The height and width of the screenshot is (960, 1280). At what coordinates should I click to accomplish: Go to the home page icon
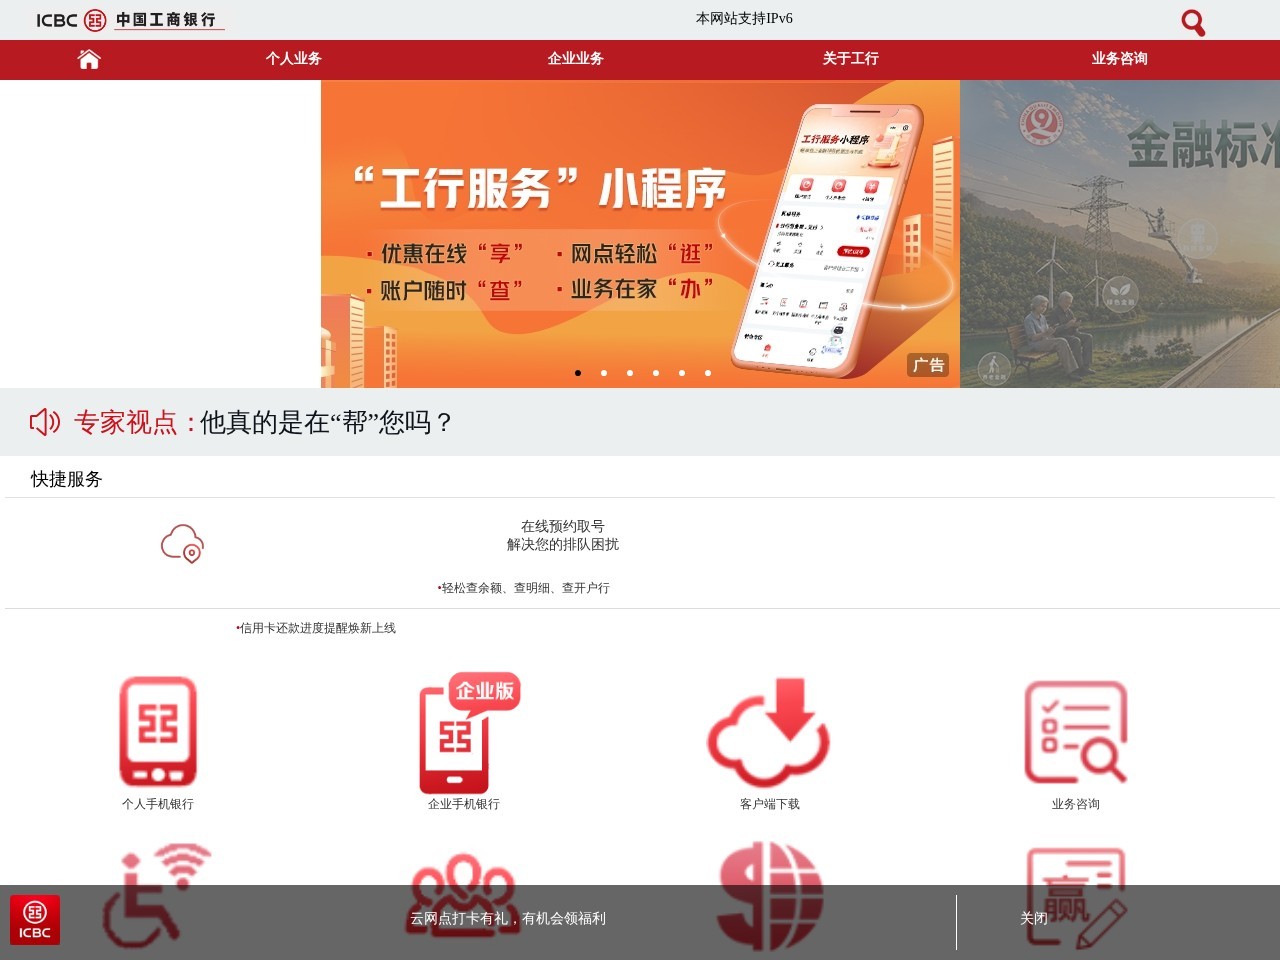pos(89,59)
